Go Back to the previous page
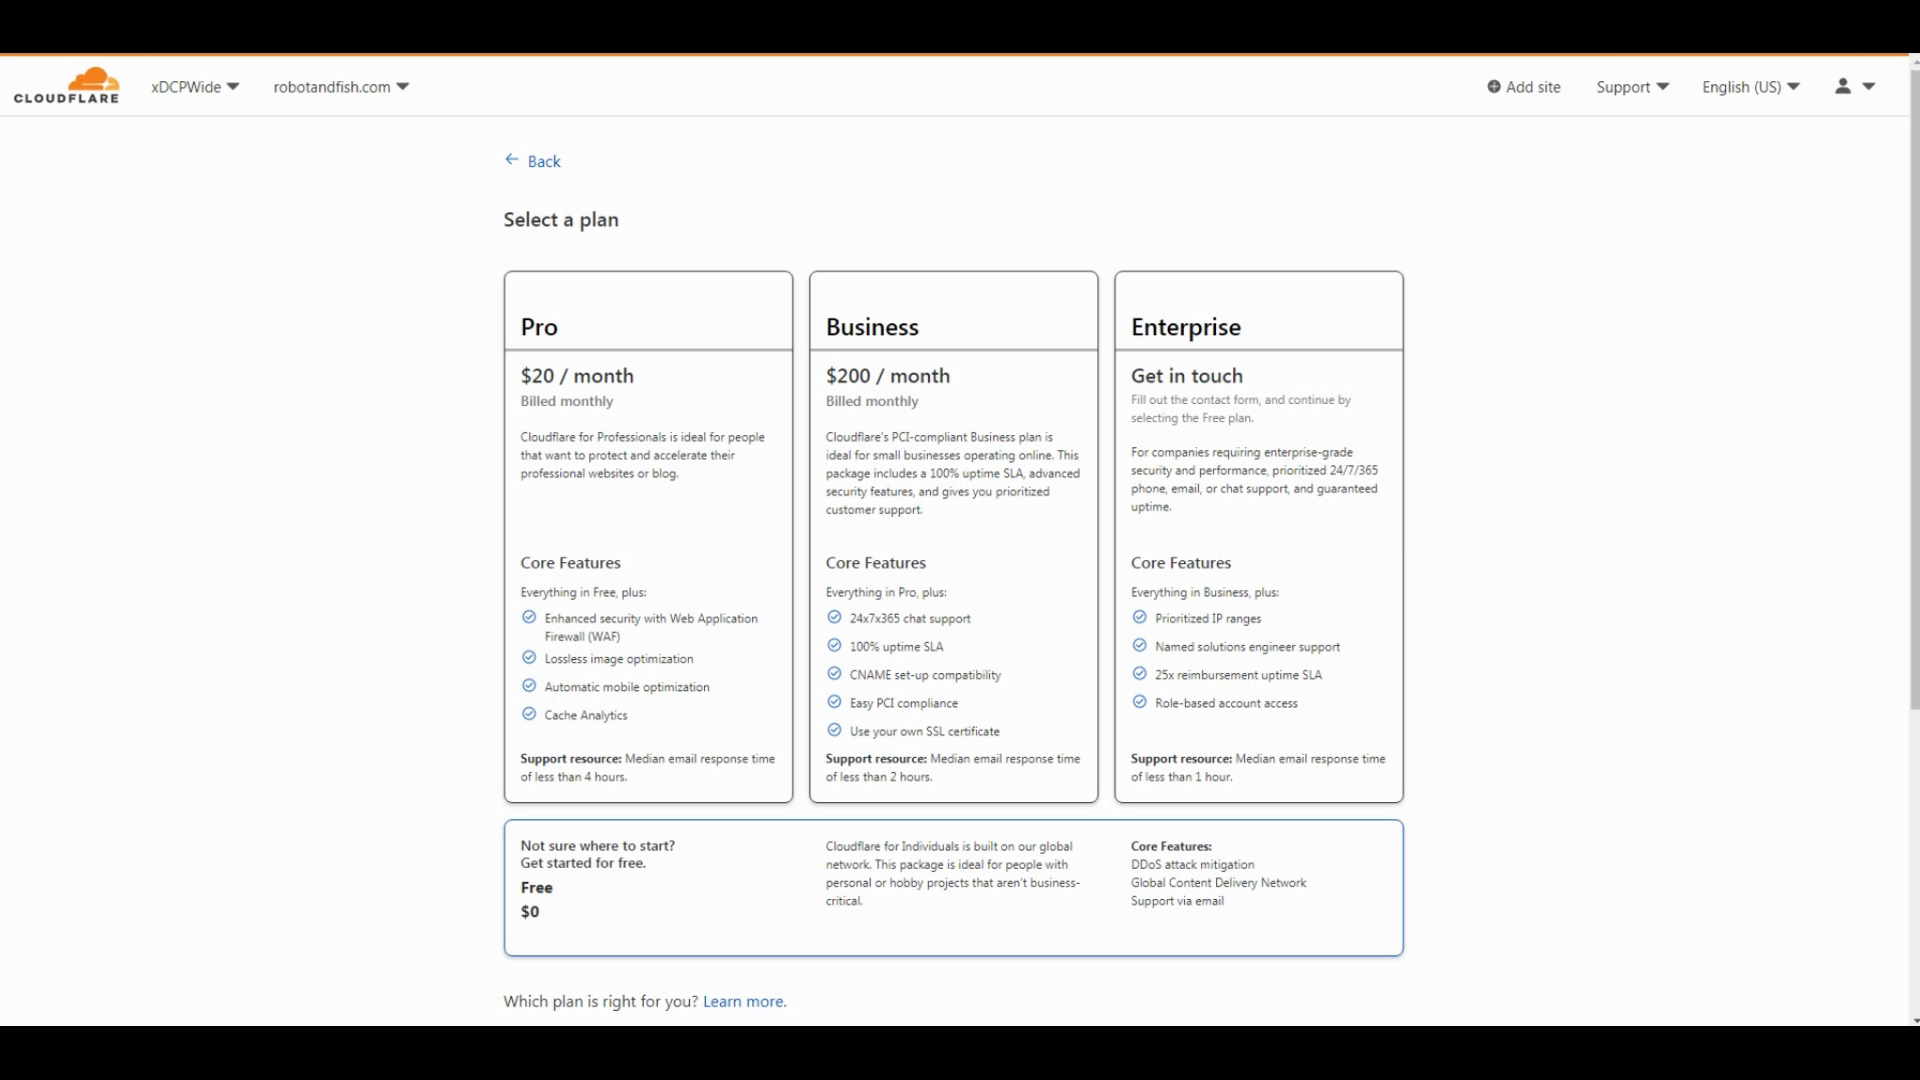This screenshot has height=1080, width=1920. point(544,161)
